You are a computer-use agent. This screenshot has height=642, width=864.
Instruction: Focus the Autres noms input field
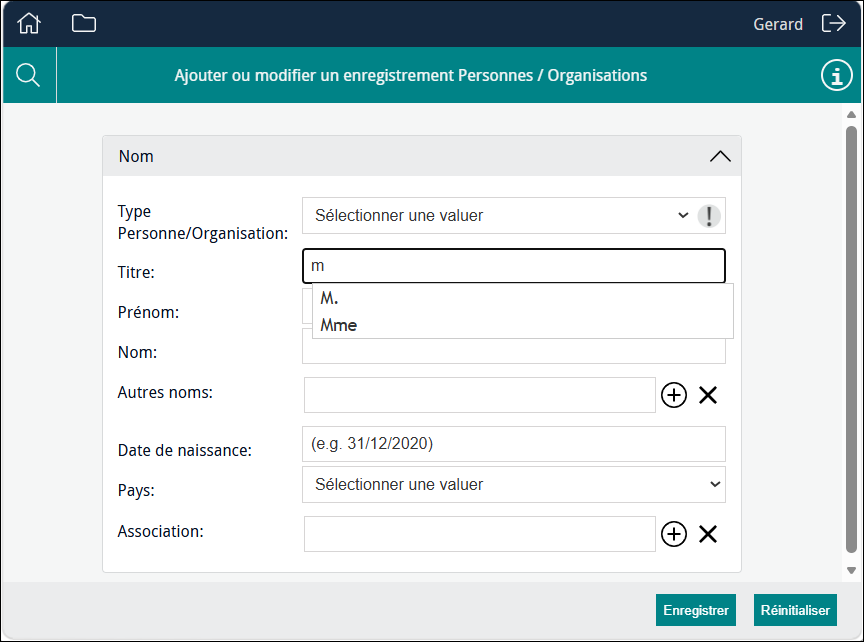479,395
